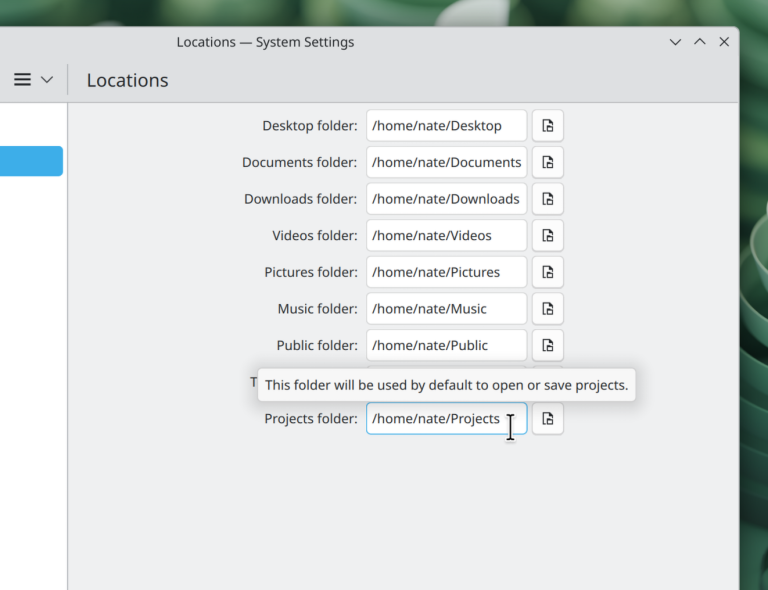Screen dimensions: 768x590
Task: Click the 'Desktop folder:' label
Action: click(x=310, y=126)
